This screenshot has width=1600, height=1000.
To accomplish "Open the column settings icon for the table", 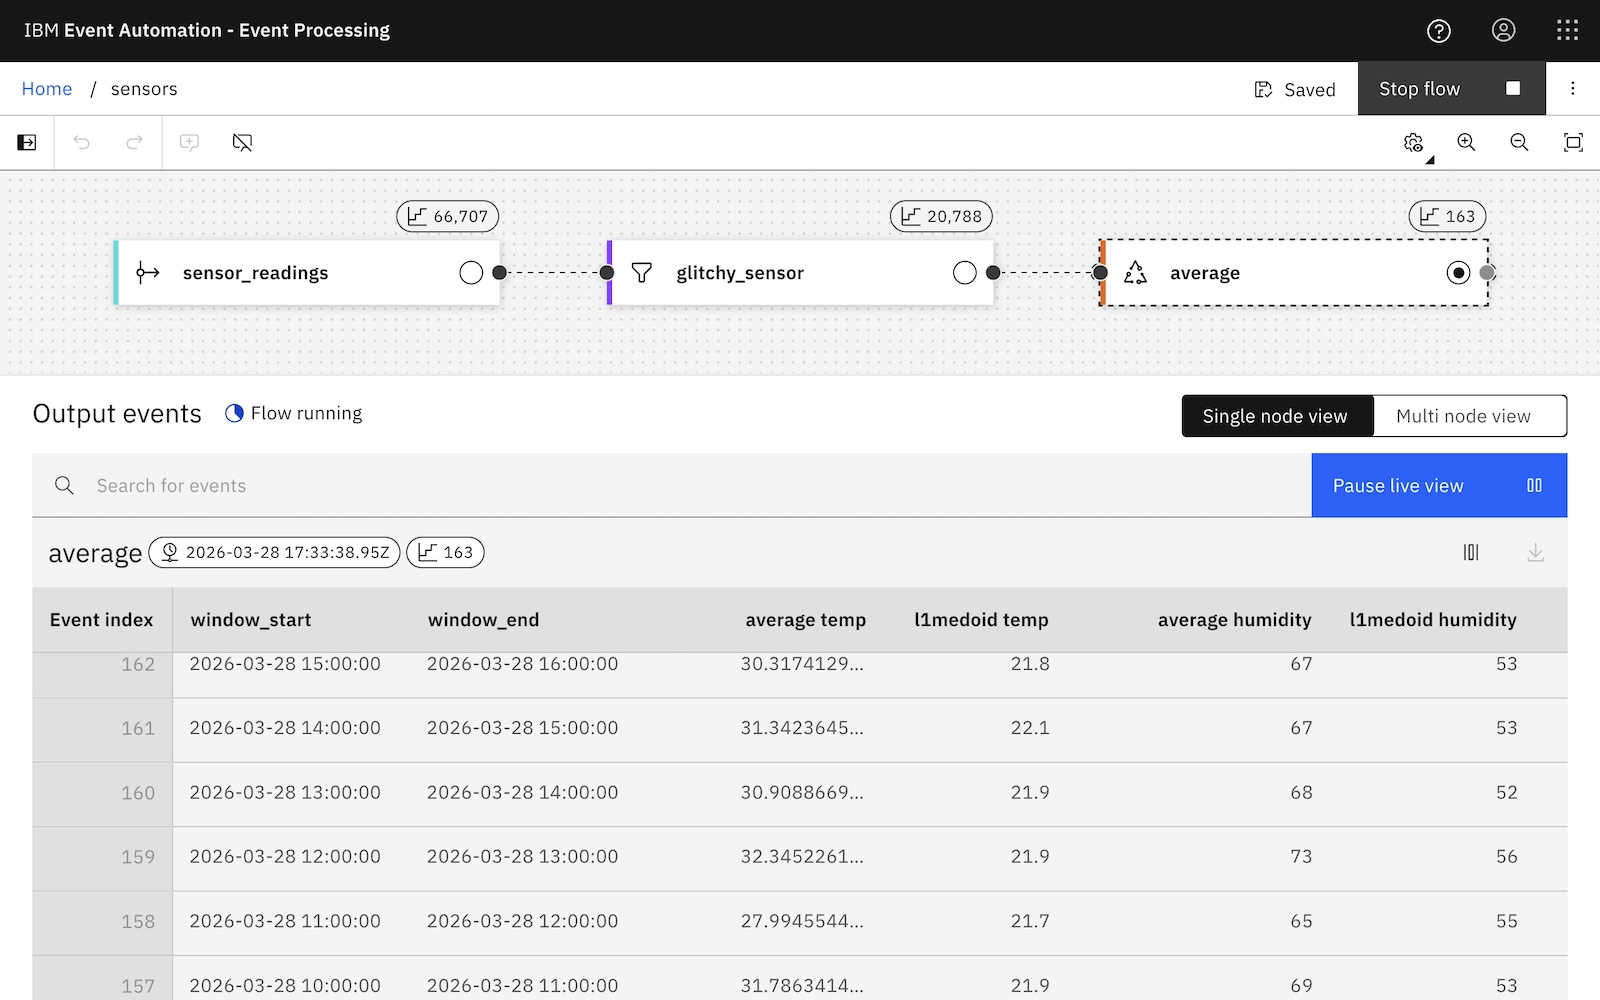I will click(x=1470, y=553).
